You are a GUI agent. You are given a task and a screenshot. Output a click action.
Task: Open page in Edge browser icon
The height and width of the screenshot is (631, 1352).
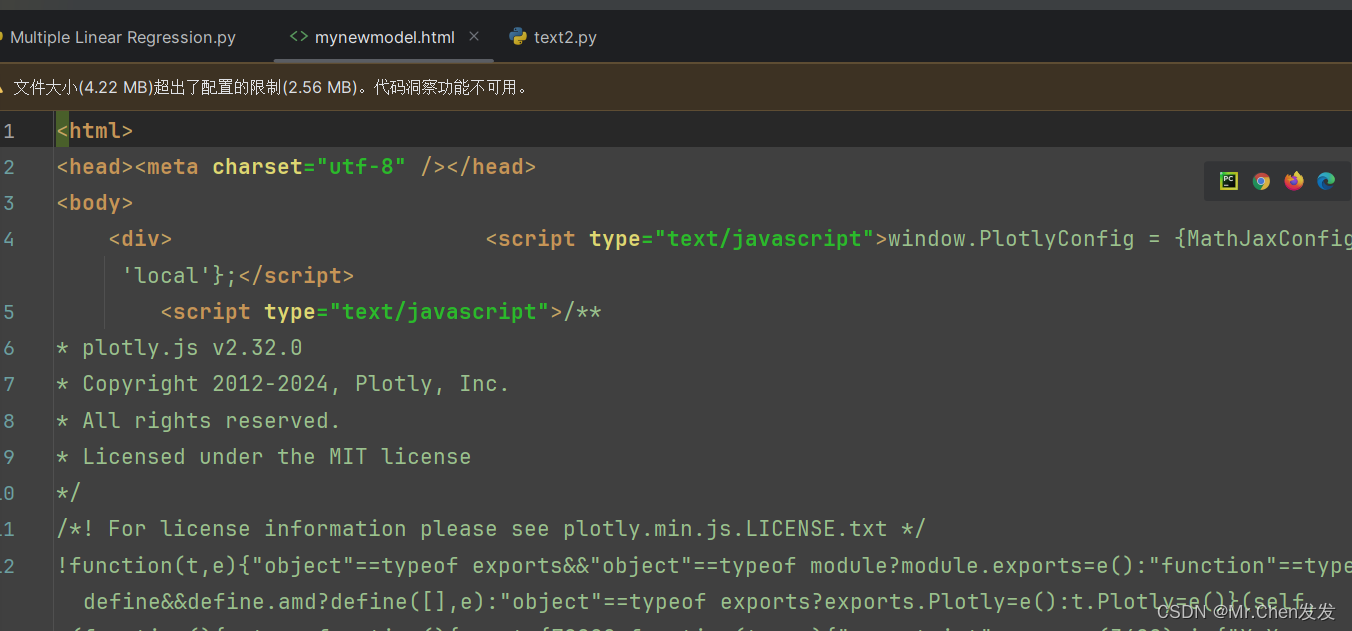tap(1326, 181)
